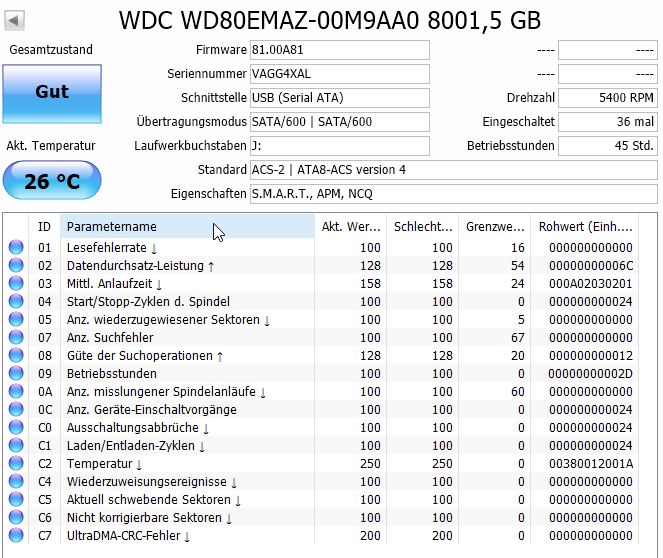Click the status orb in the Datendurchsatz-Leistung row
The width and height of the screenshot is (663, 558).
16,265
